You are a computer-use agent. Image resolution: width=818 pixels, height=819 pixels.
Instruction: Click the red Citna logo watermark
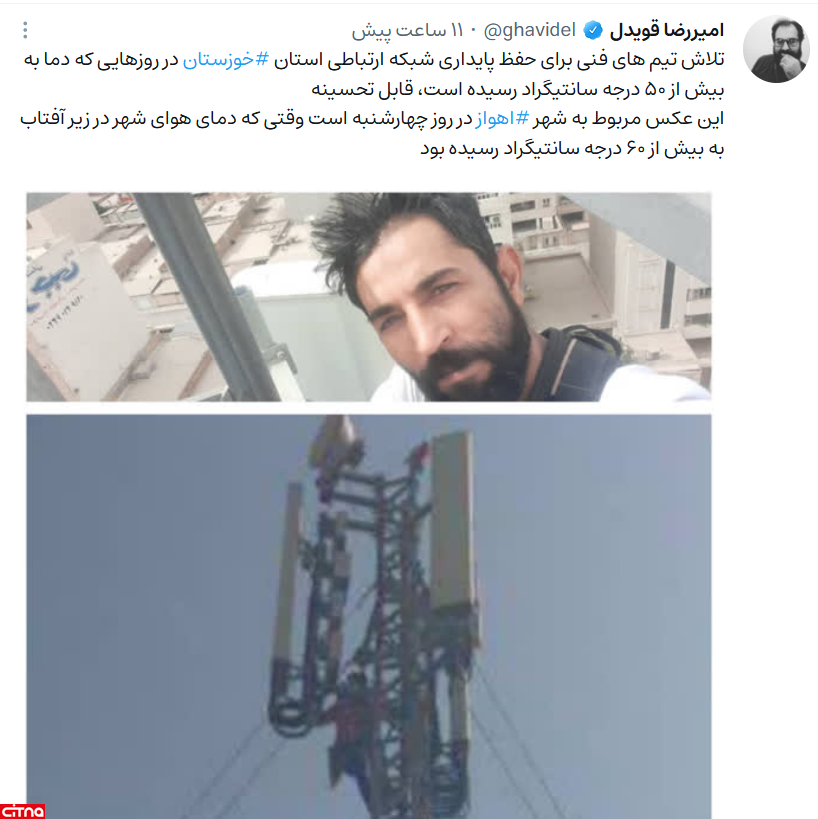[22, 811]
